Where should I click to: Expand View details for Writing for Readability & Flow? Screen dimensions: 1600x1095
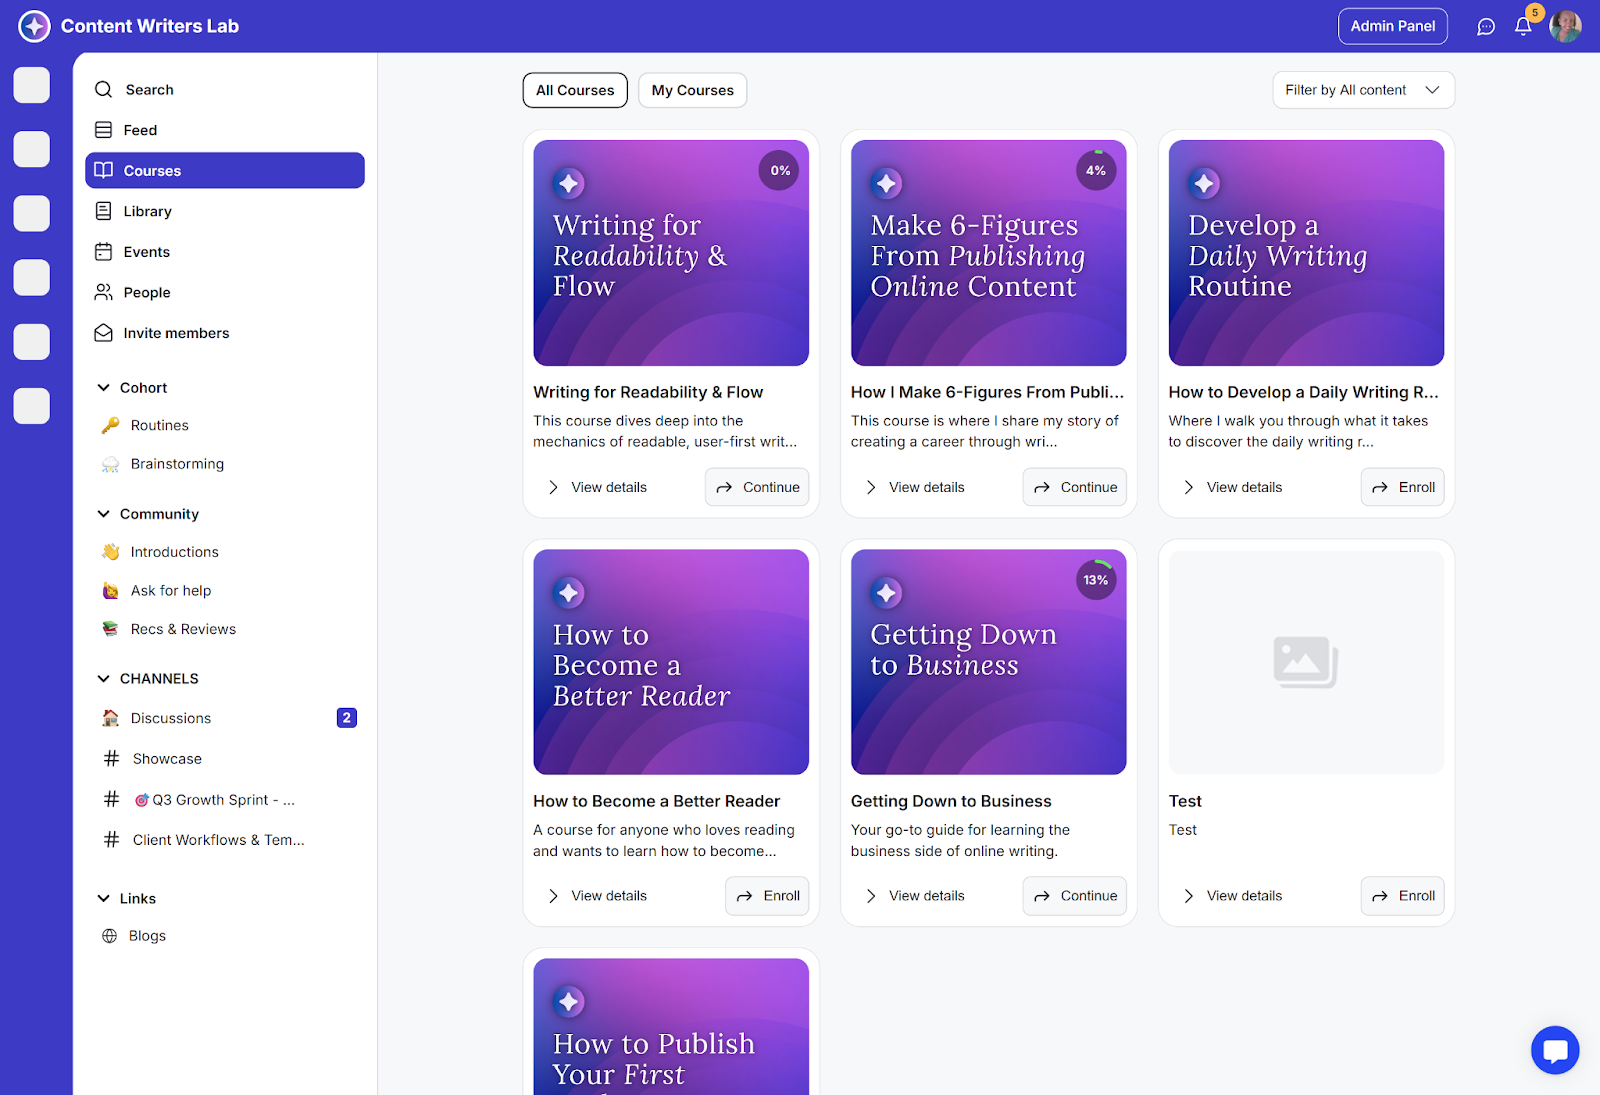tap(597, 487)
